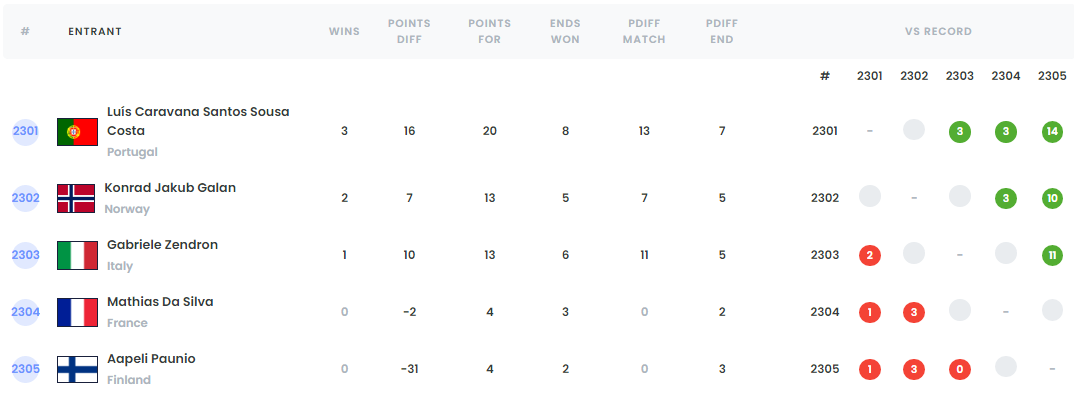1074x403 pixels.
Task: Click the Norway flag icon
Action: [x=76, y=198]
